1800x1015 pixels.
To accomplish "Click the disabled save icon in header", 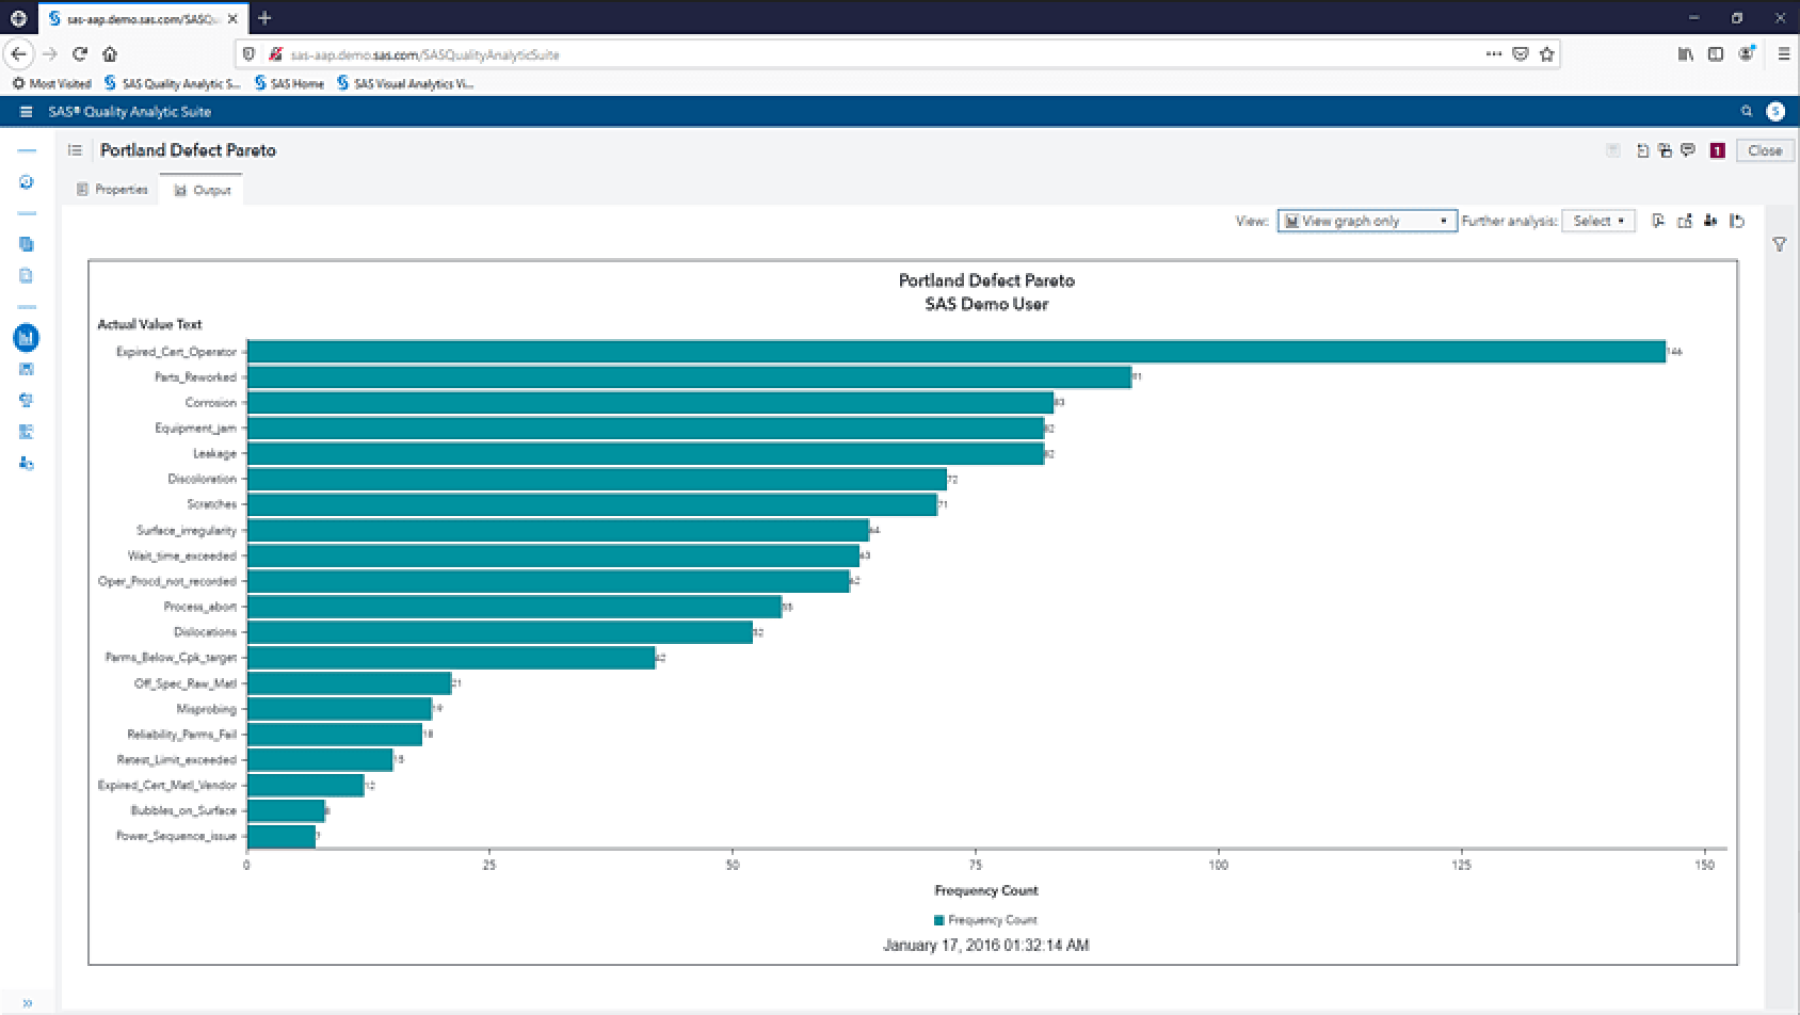I will point(1613,150).
